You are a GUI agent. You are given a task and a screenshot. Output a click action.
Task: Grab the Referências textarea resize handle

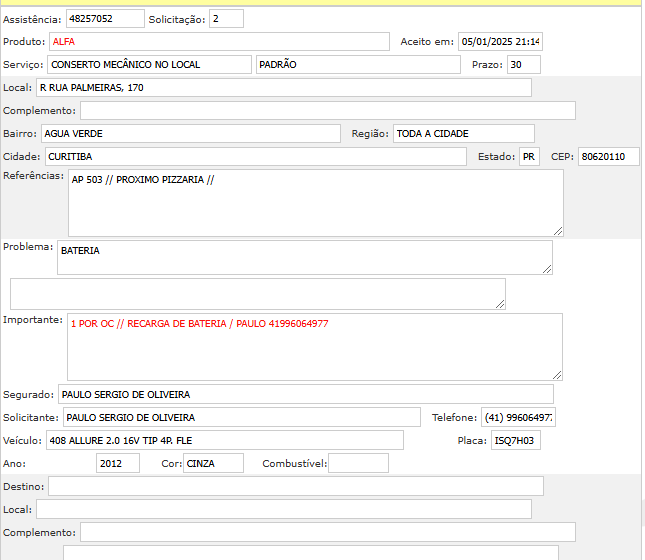558,231
